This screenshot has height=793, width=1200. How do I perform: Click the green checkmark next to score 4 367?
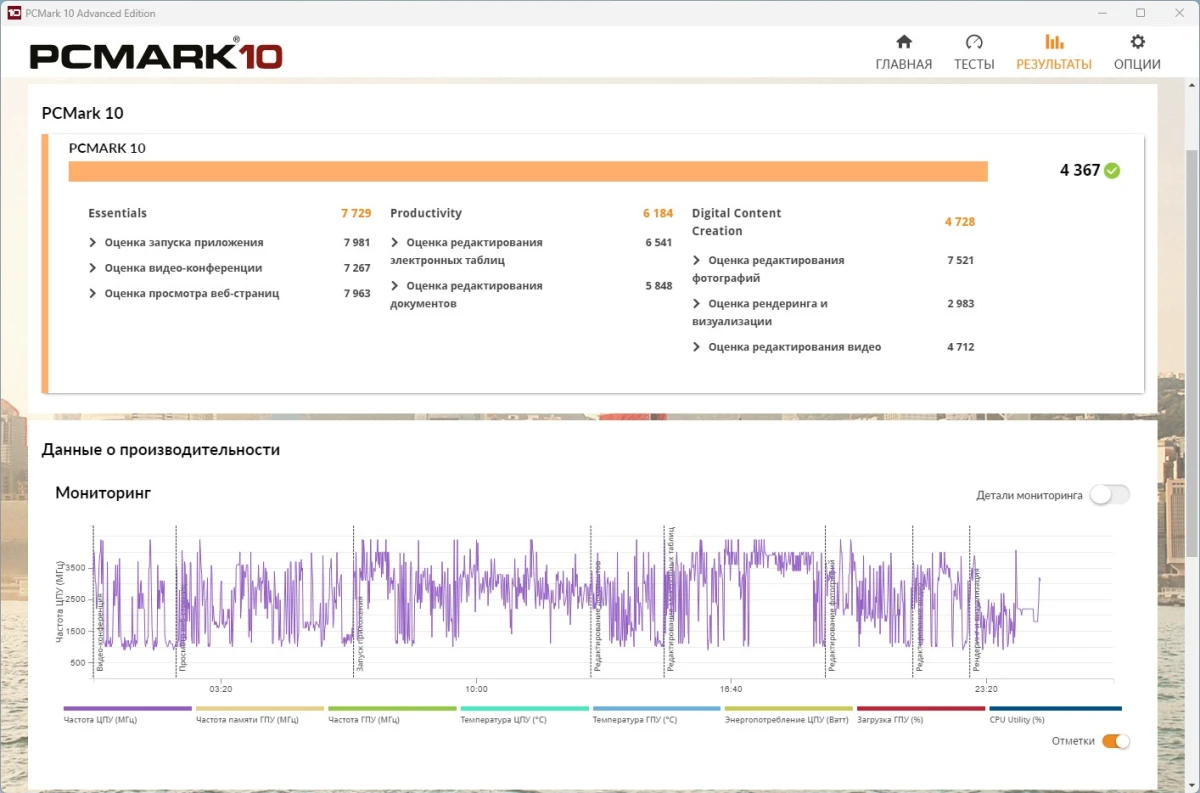click(x=1112, y=171)
